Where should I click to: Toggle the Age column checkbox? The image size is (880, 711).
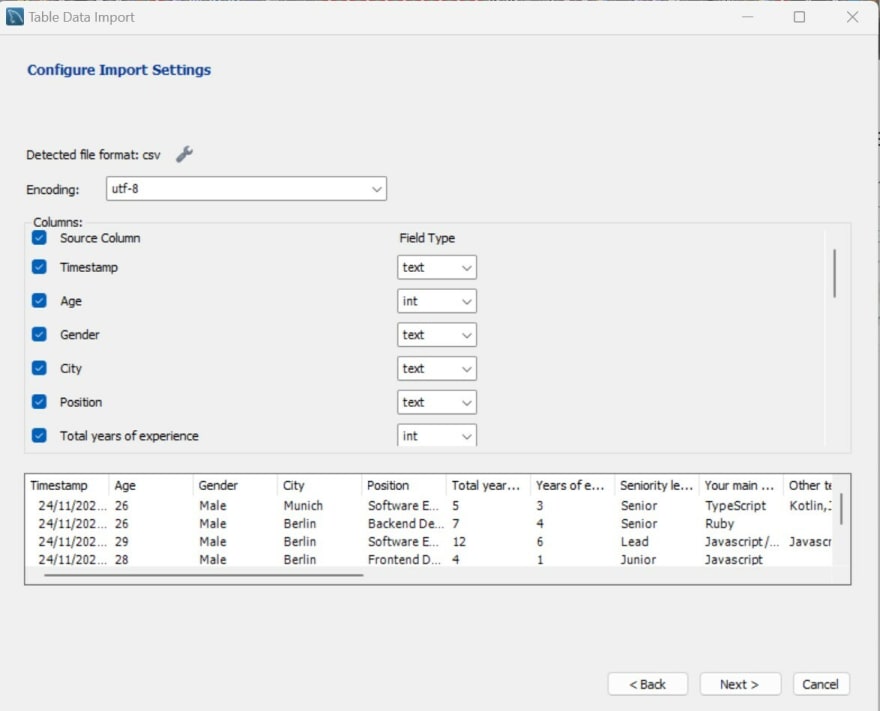tap(39, 300)
